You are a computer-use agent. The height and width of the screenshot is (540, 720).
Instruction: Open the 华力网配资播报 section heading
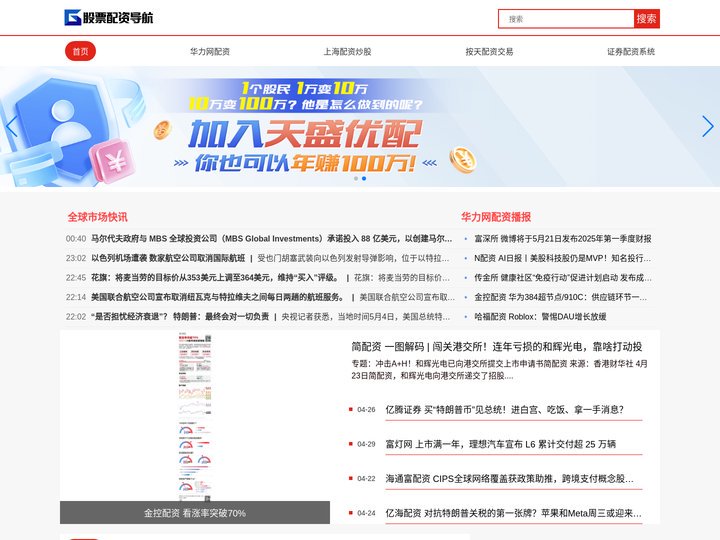tap(496, 217)
